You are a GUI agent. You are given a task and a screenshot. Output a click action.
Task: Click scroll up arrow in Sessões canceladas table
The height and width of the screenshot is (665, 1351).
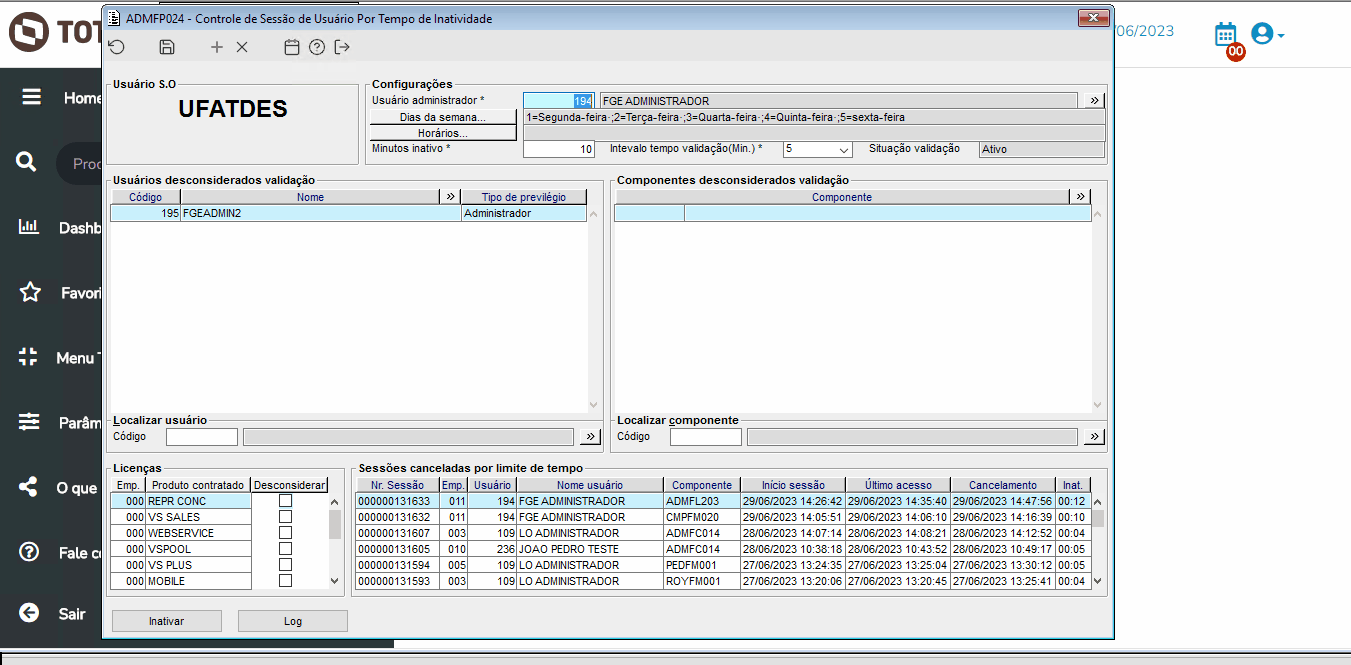(x=1097, y=502)
